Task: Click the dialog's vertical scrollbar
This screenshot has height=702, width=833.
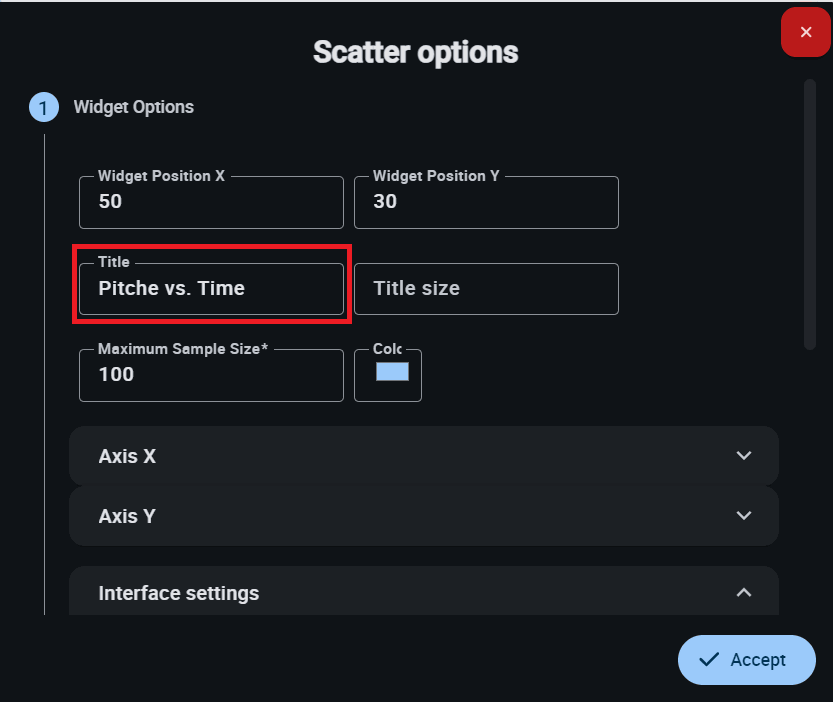Action: [x=810, y=214]
